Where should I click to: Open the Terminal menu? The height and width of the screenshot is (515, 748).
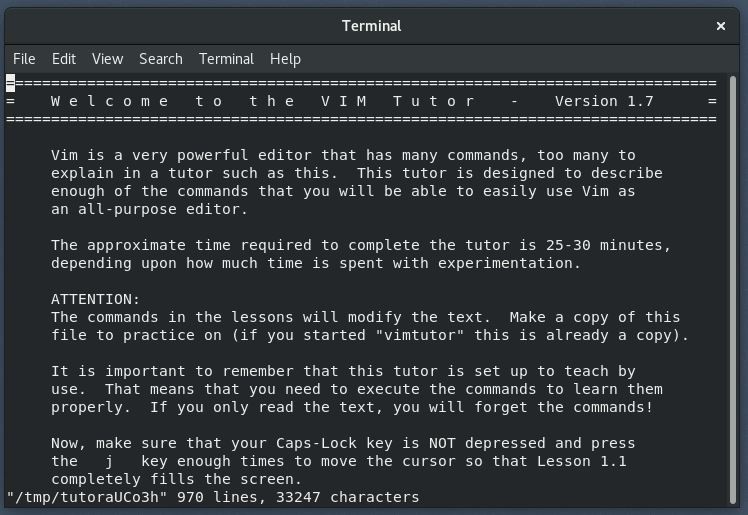[226, 59]
